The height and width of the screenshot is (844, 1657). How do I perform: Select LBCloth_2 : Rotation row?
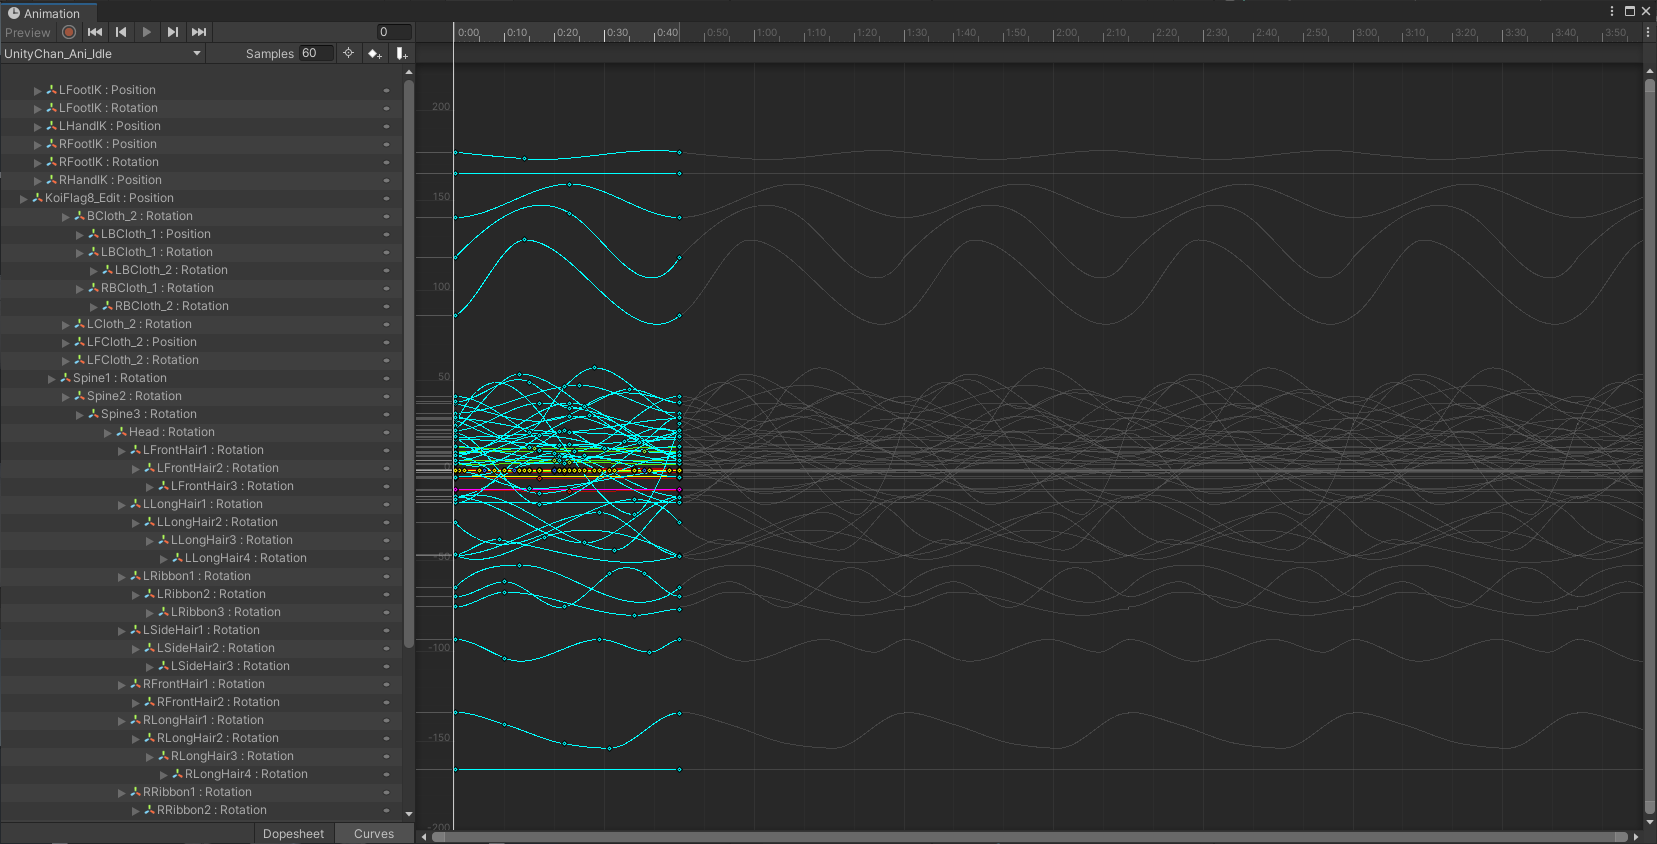point(201,270)
